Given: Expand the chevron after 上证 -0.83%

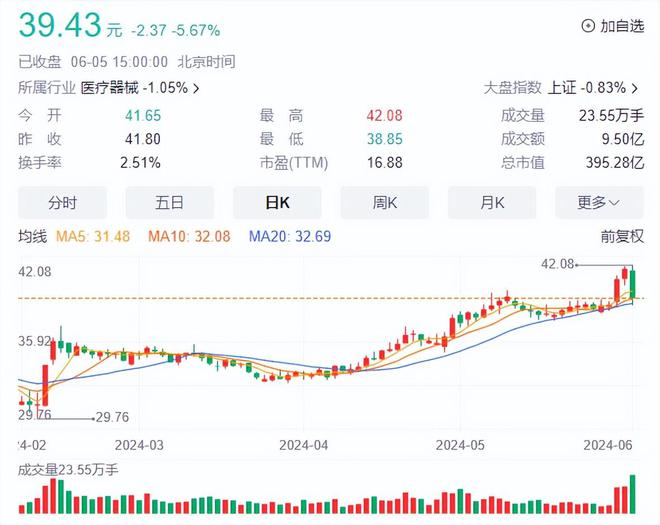Looking at the screenshot, I should point(641,88).
